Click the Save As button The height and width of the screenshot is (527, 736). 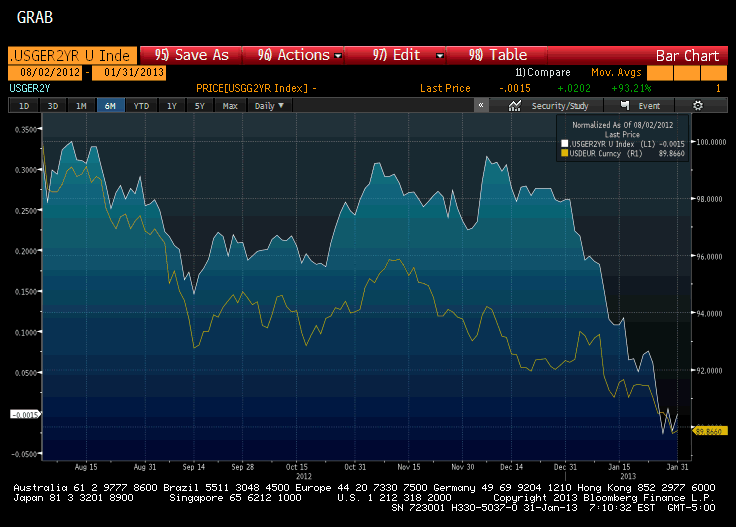click(191, 55)
